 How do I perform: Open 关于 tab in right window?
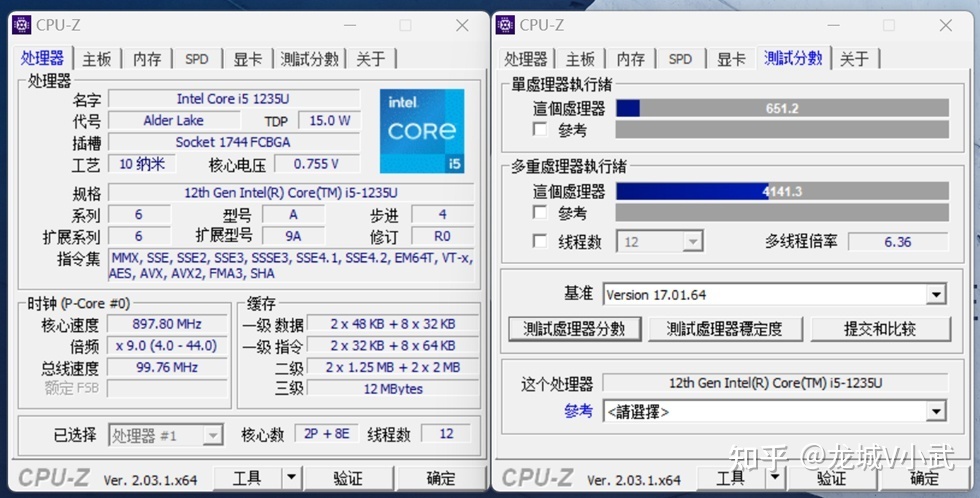[x=854, y=59]
